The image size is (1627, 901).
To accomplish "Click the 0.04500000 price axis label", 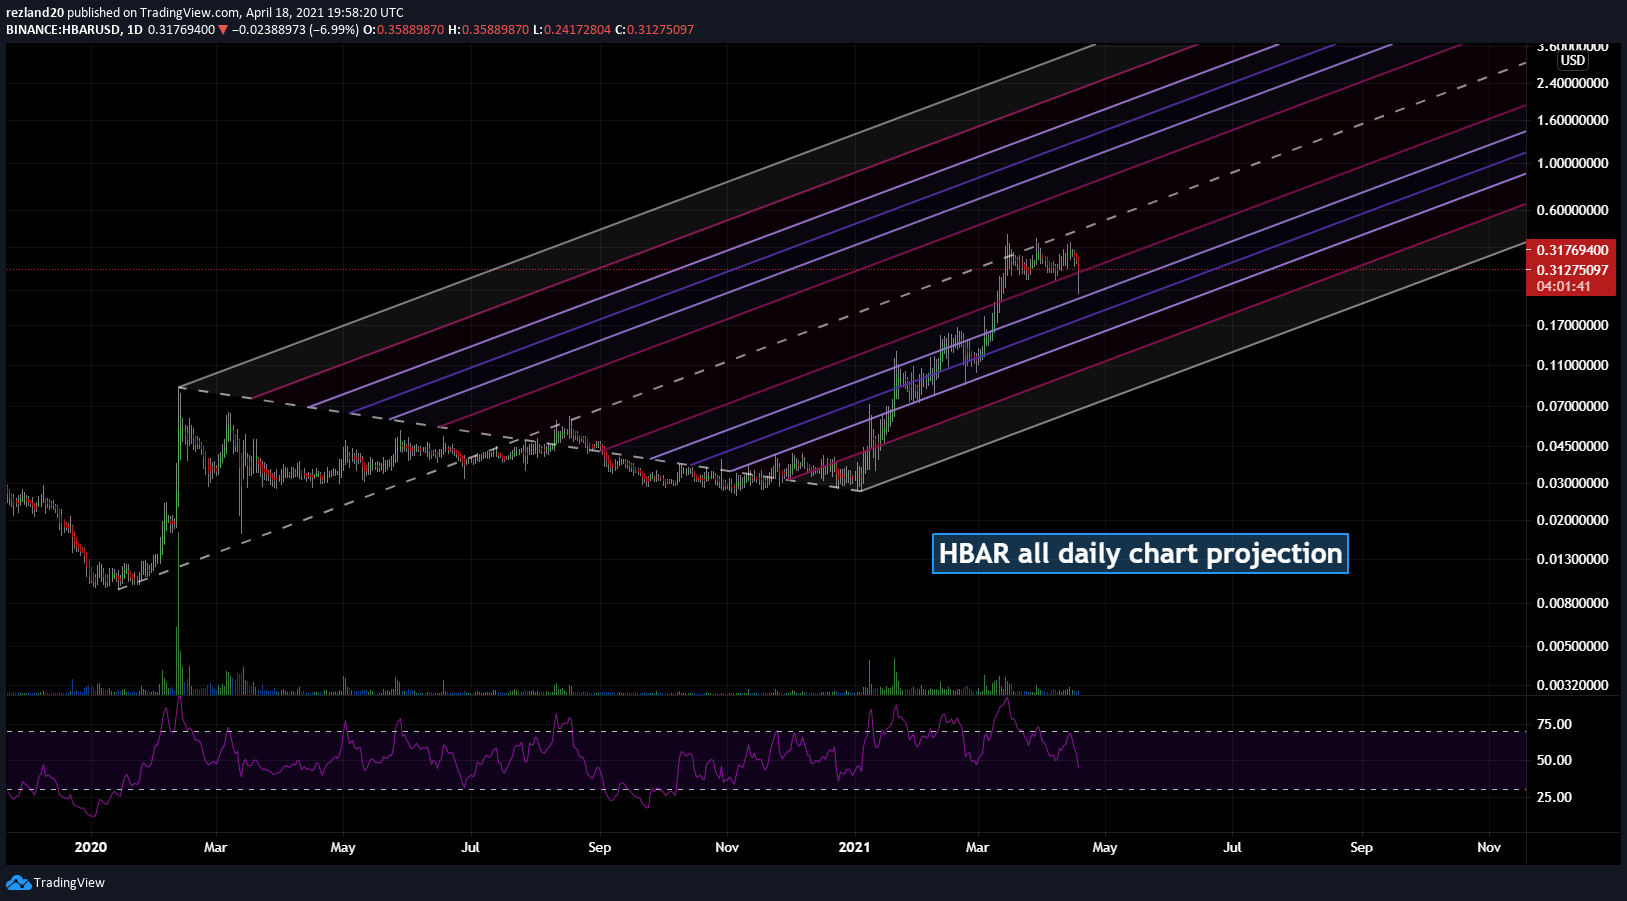I will [1572, 446].
